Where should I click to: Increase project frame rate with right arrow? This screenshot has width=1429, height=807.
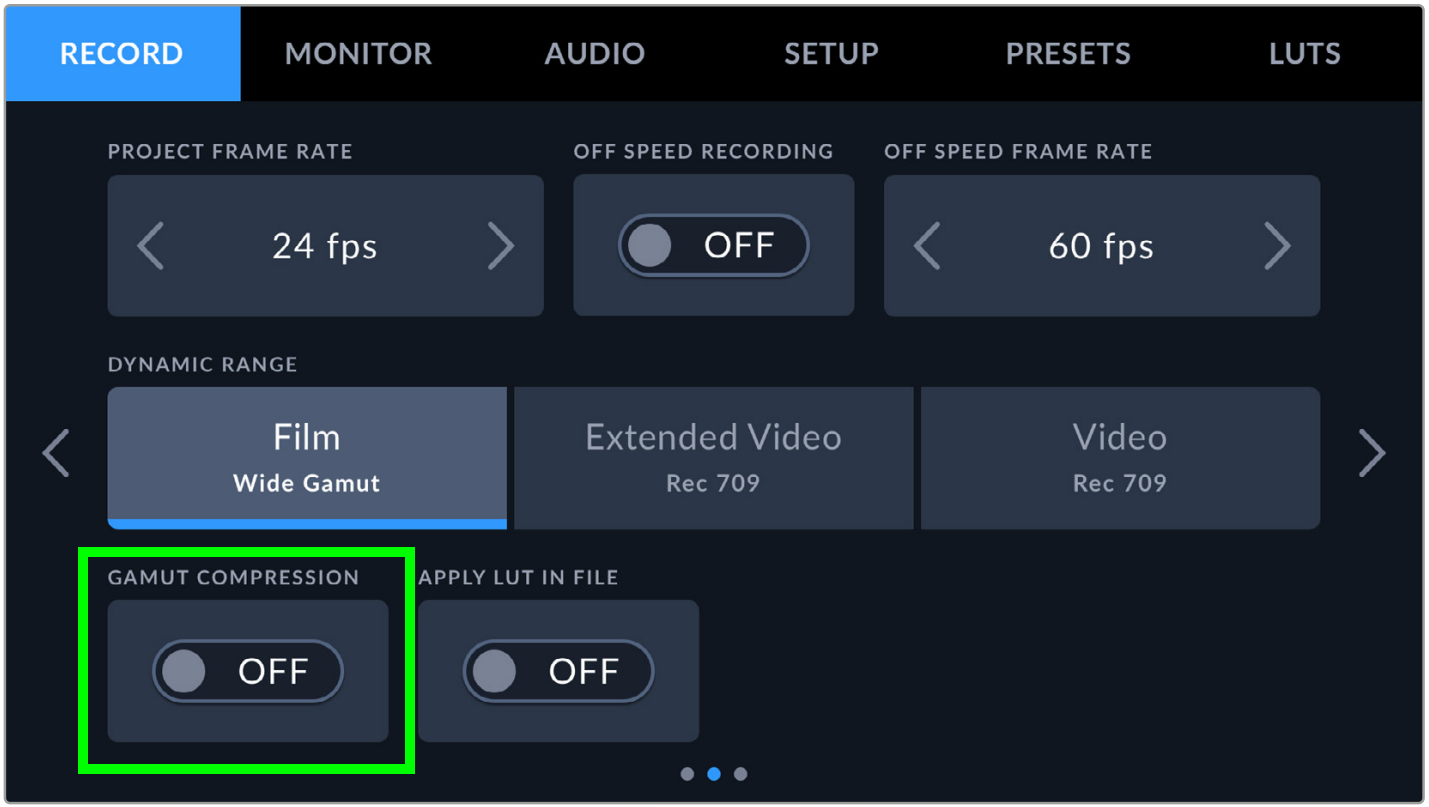click(x=500, y=246)
